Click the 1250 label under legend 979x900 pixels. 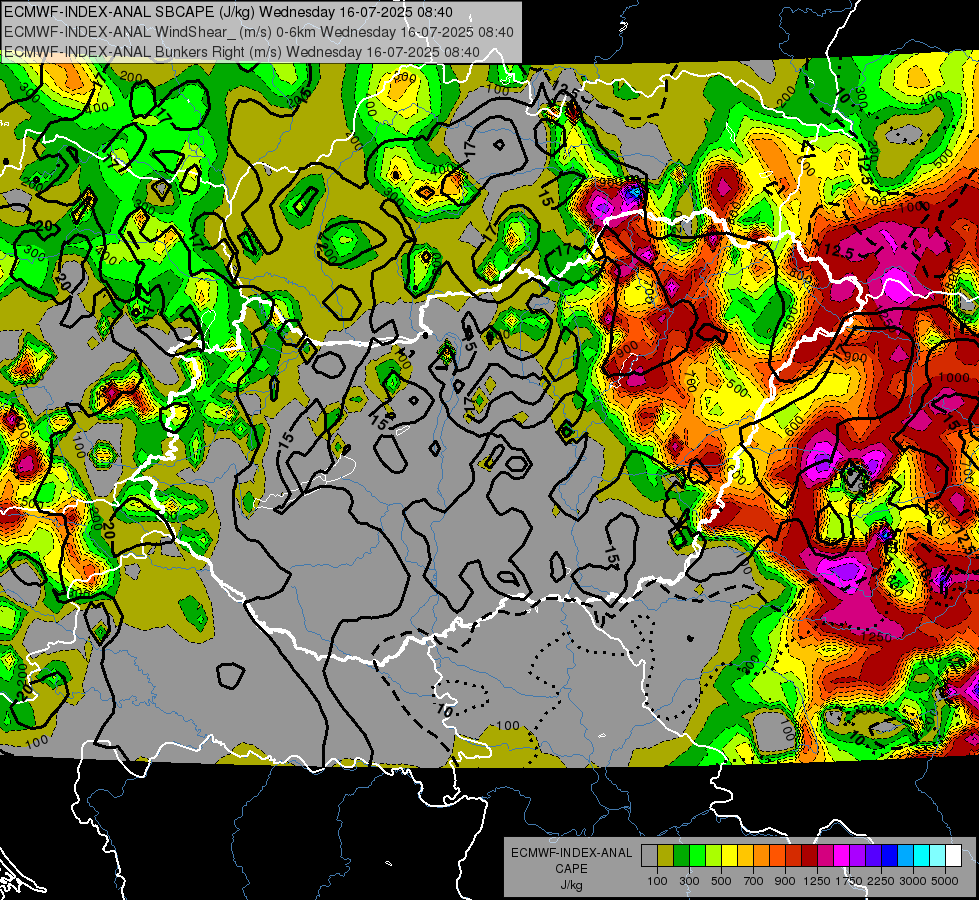817,881
